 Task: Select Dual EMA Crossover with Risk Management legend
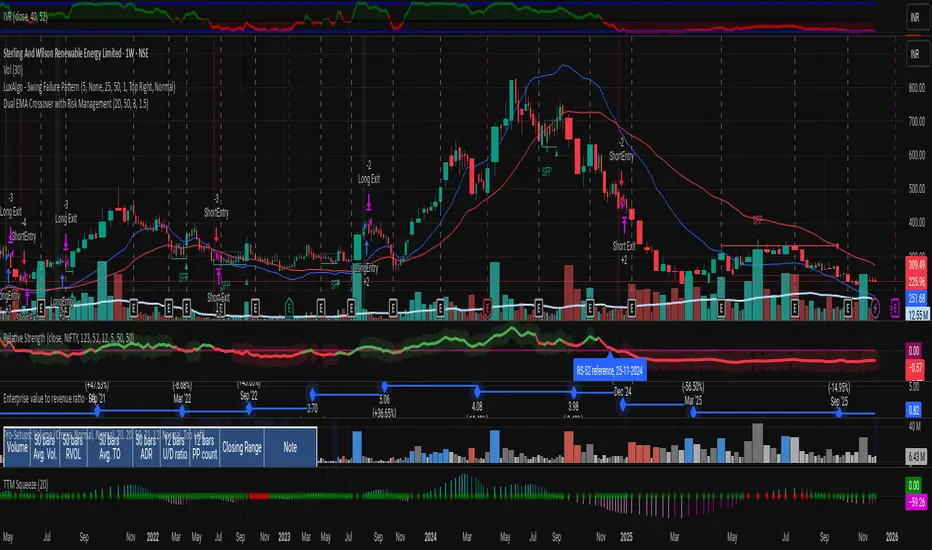point(75,103)
